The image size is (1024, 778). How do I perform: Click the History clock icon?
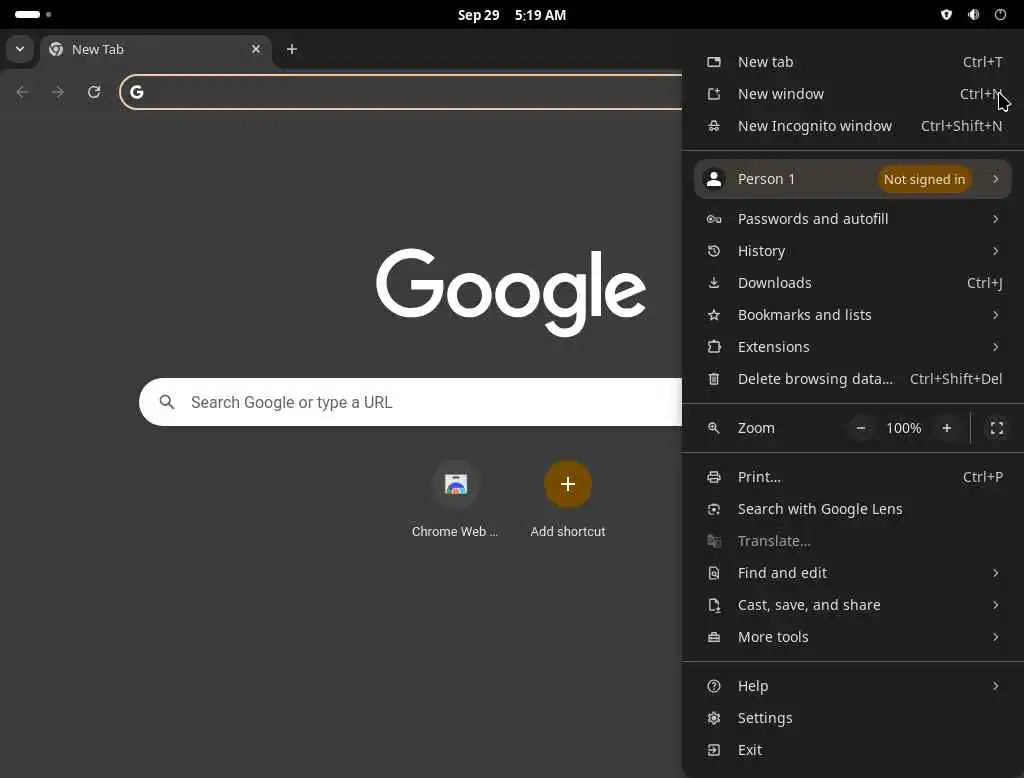[x=714, y=251]
